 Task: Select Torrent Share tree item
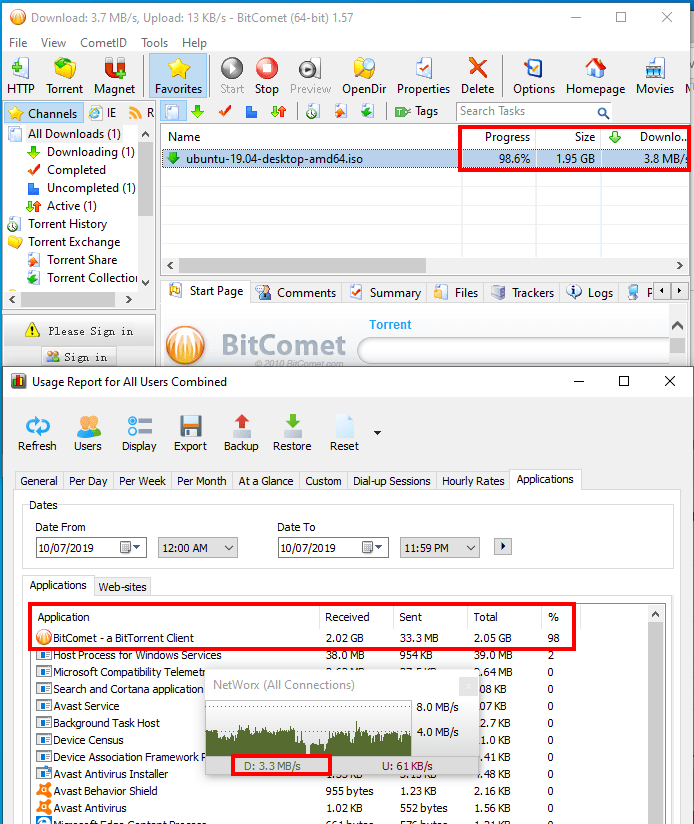click(x=82, y=260)
